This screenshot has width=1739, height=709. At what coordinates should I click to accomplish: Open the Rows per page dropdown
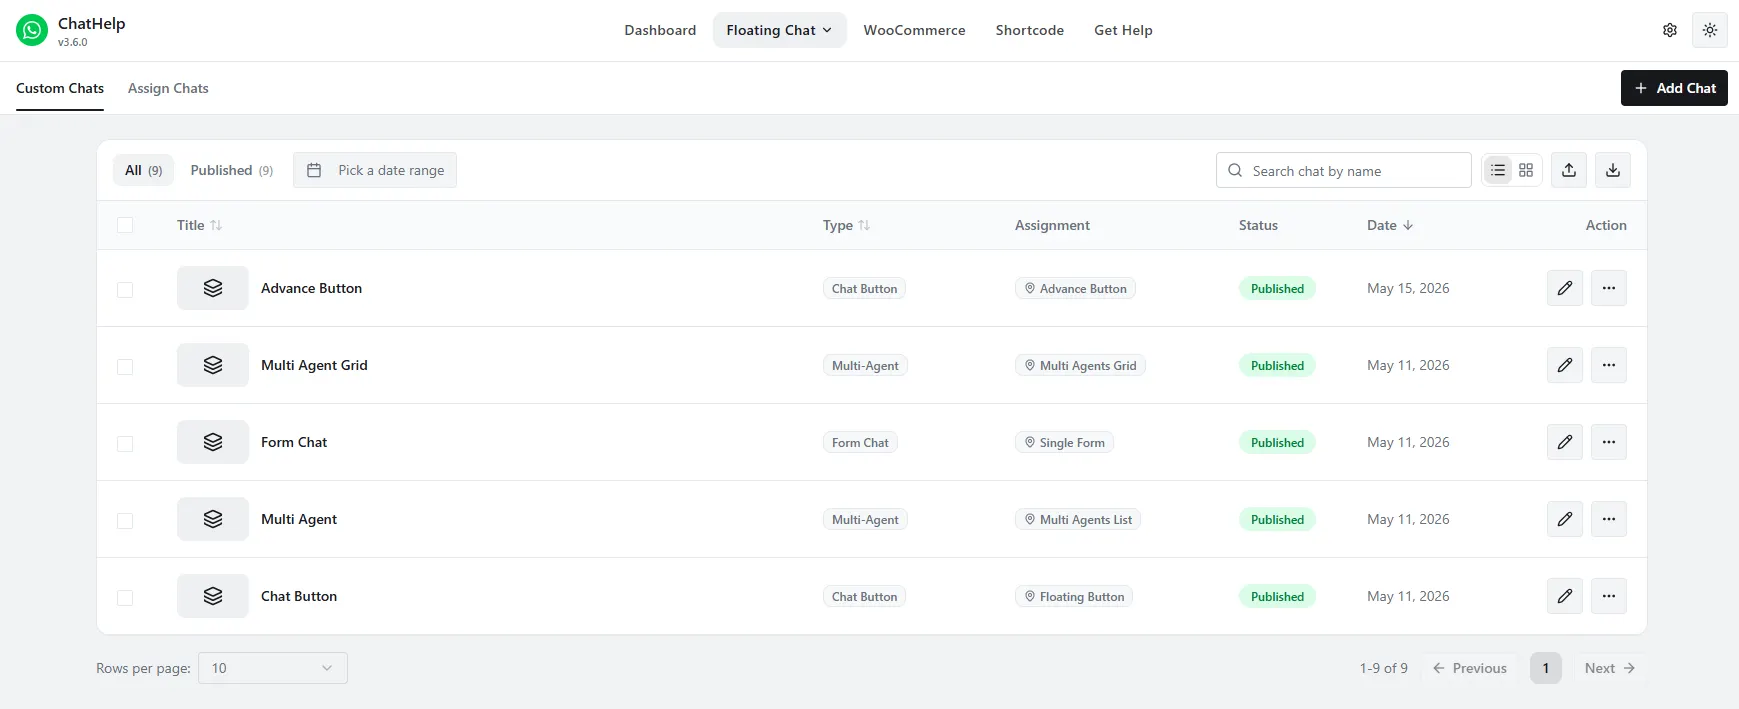click(x=273, y=668)
